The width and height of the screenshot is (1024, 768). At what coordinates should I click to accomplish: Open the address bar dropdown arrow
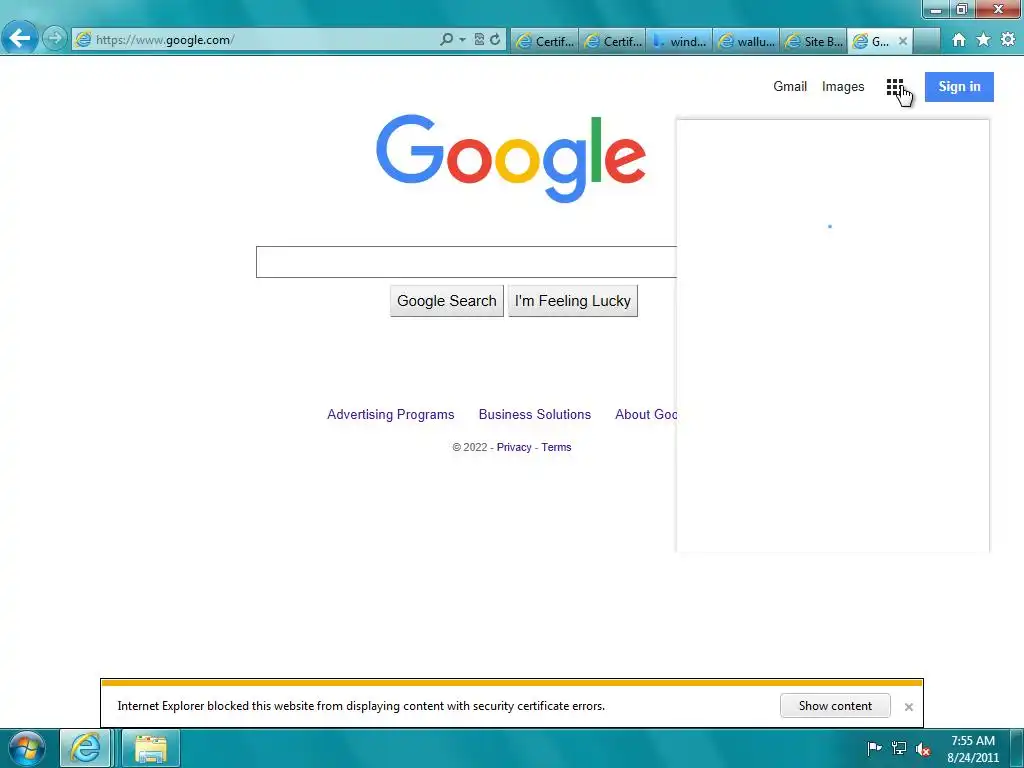462,40
